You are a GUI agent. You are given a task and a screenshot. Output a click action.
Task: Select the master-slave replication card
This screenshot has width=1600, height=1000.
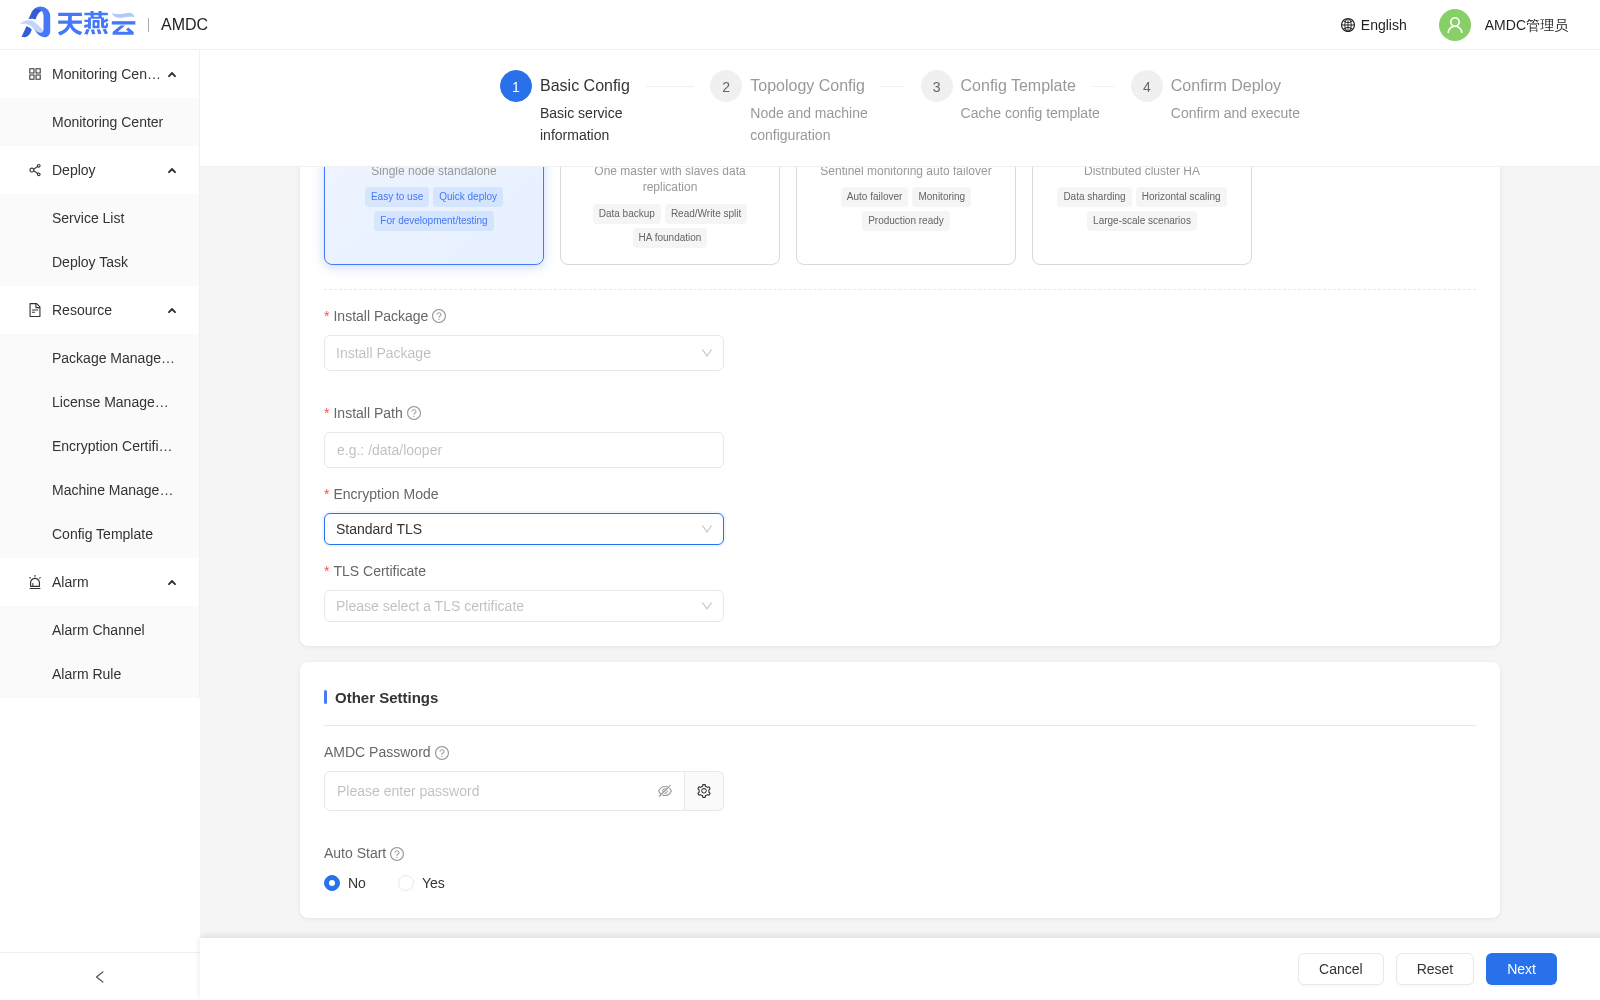coord(670,215)
